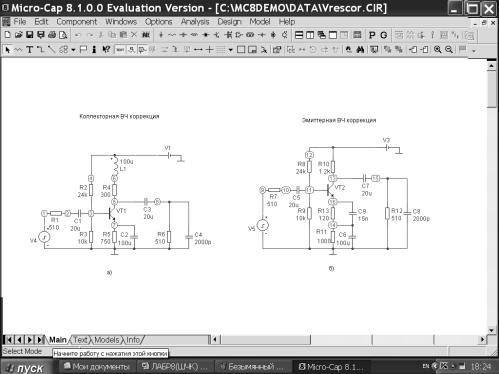
Task: Click the bold P toolbar button
Action: [x=372, y=35]
